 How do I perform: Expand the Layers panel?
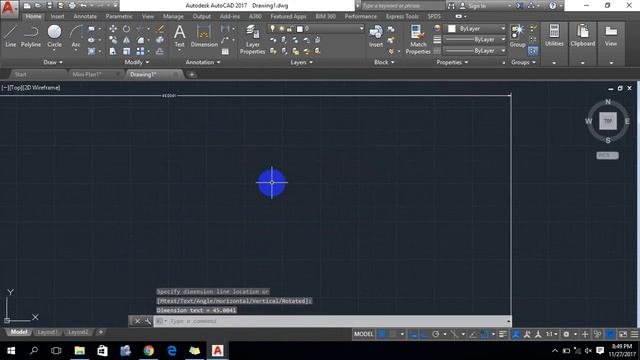tap(302, 62)
